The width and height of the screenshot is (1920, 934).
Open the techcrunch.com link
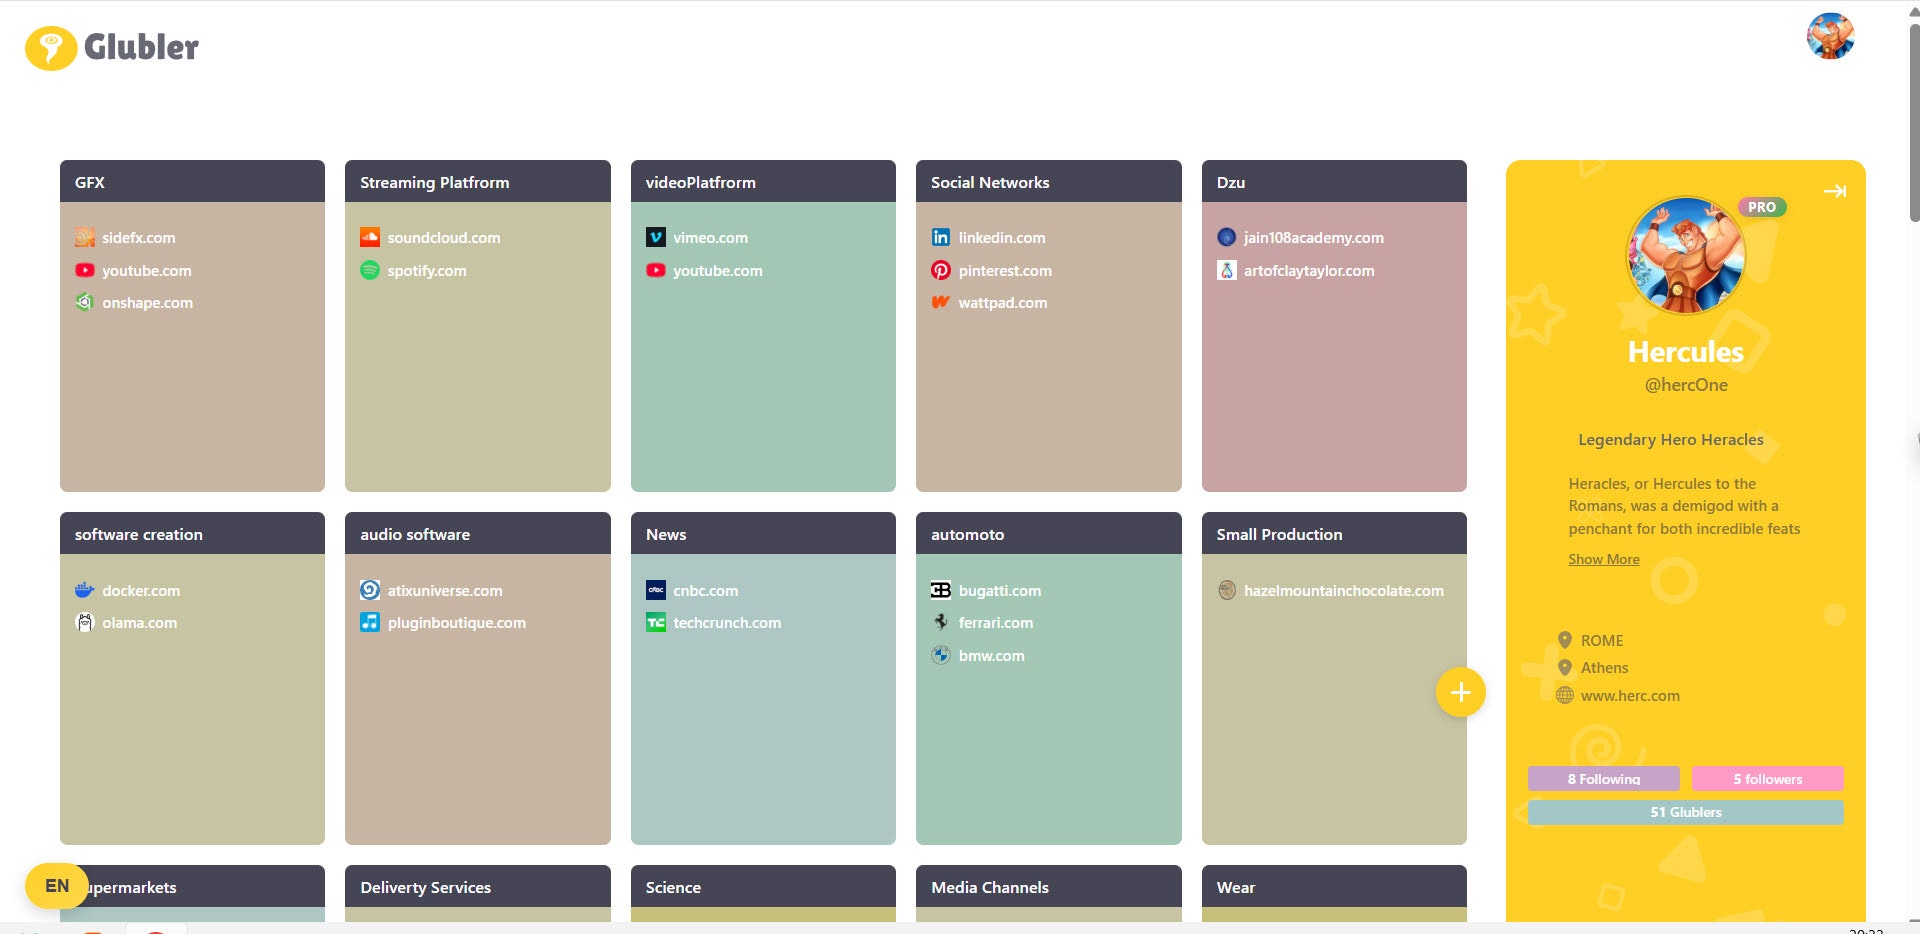click(x=726, y=622)
